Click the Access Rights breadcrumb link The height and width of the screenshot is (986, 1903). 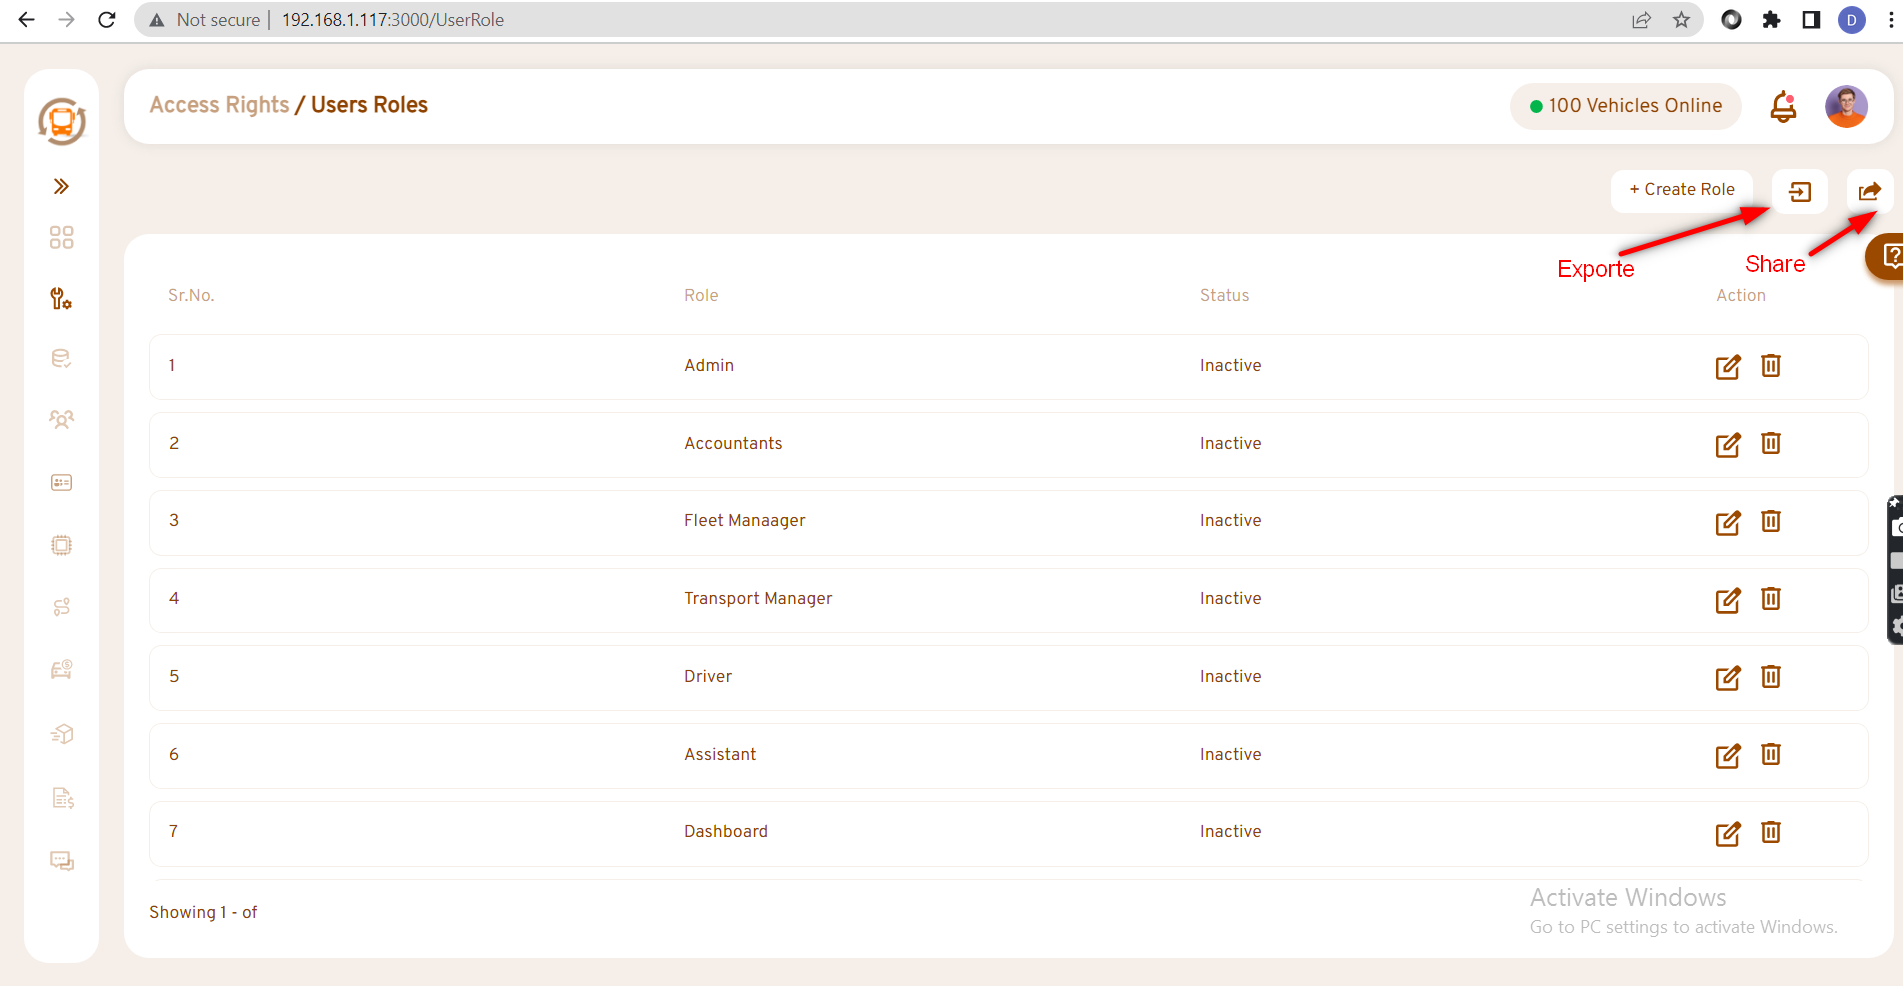coord(219,105)
